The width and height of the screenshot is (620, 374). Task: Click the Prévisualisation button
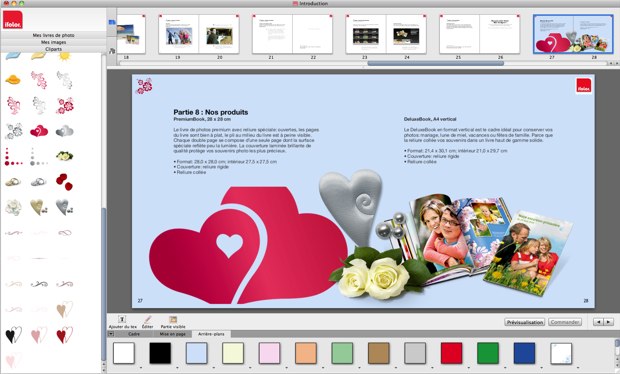(525, 322)
